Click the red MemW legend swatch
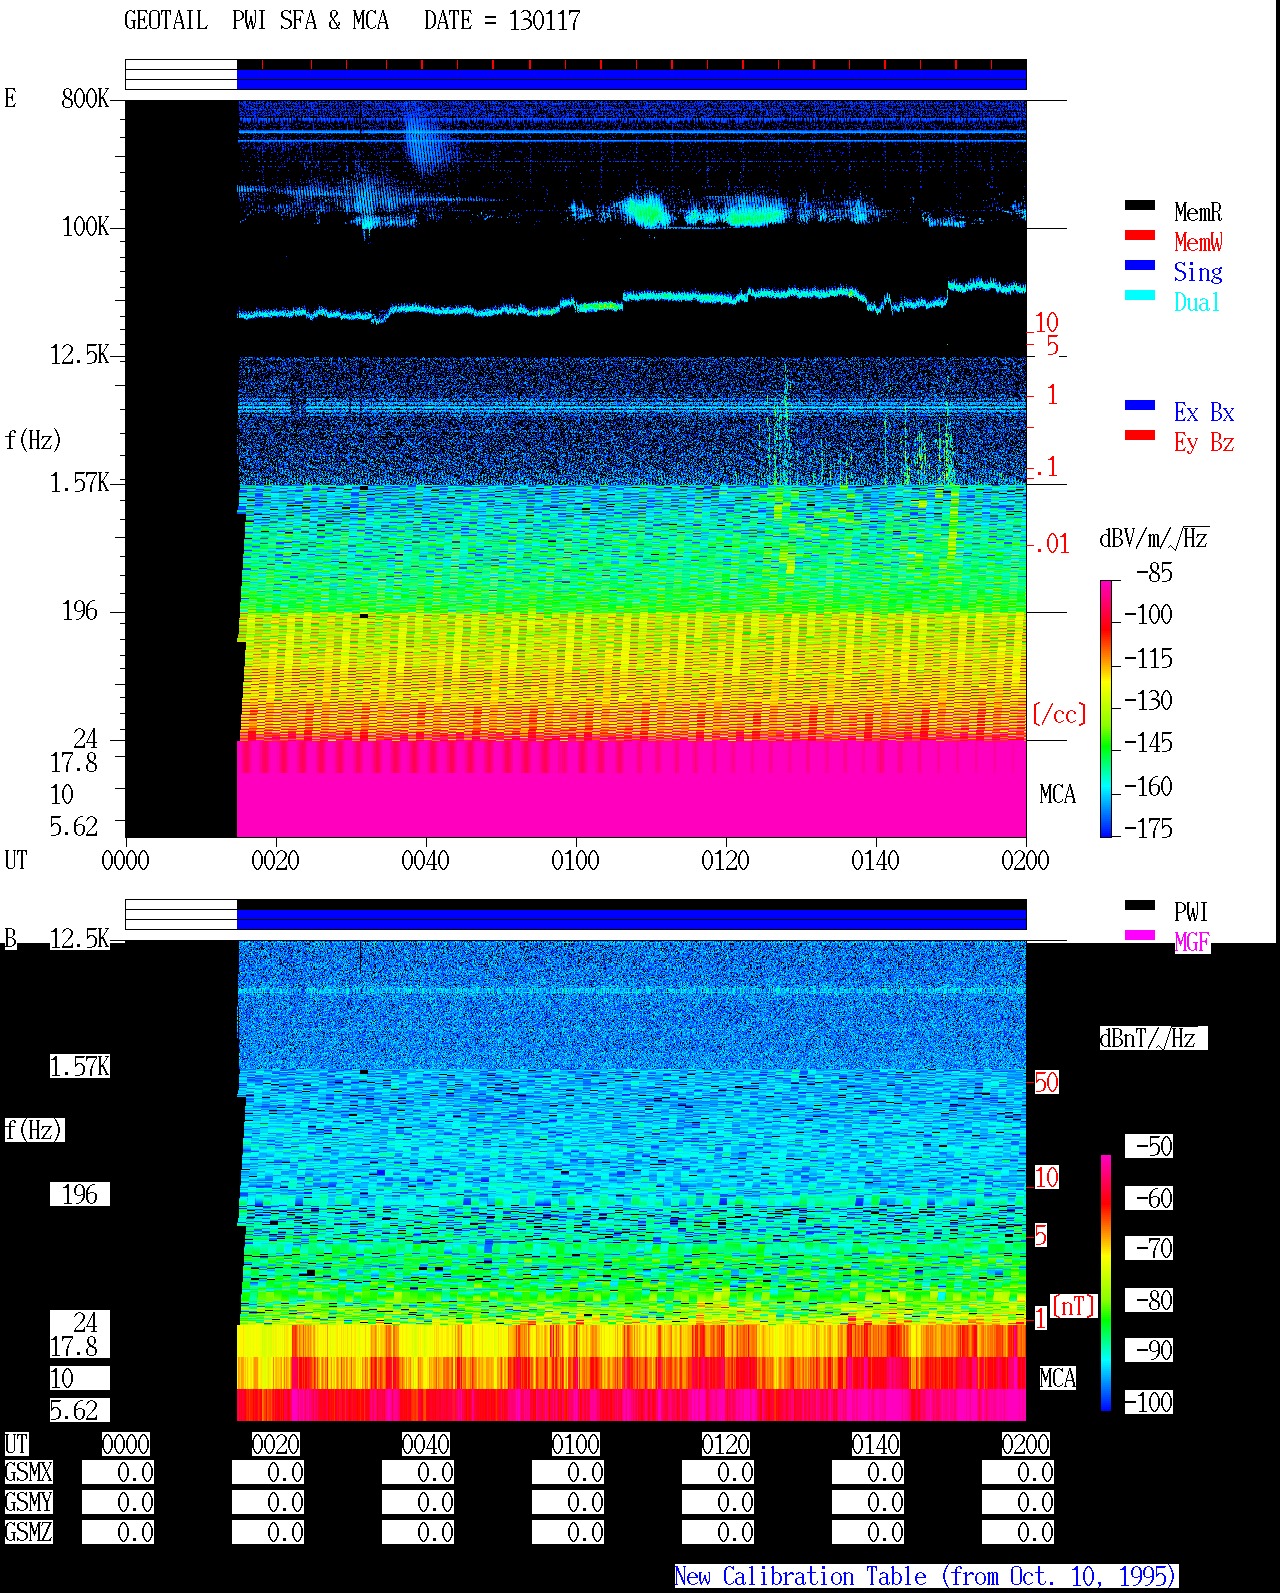 1140,235
